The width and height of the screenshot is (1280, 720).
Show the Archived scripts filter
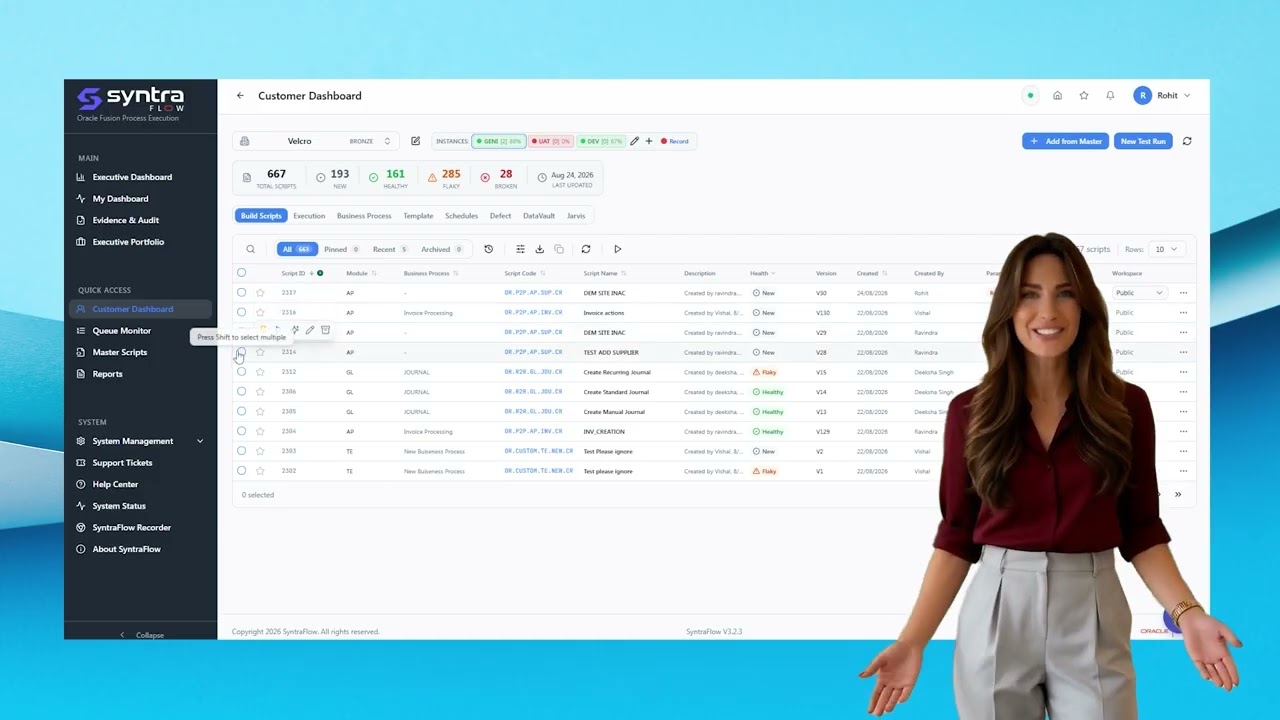tap(441, 249)
